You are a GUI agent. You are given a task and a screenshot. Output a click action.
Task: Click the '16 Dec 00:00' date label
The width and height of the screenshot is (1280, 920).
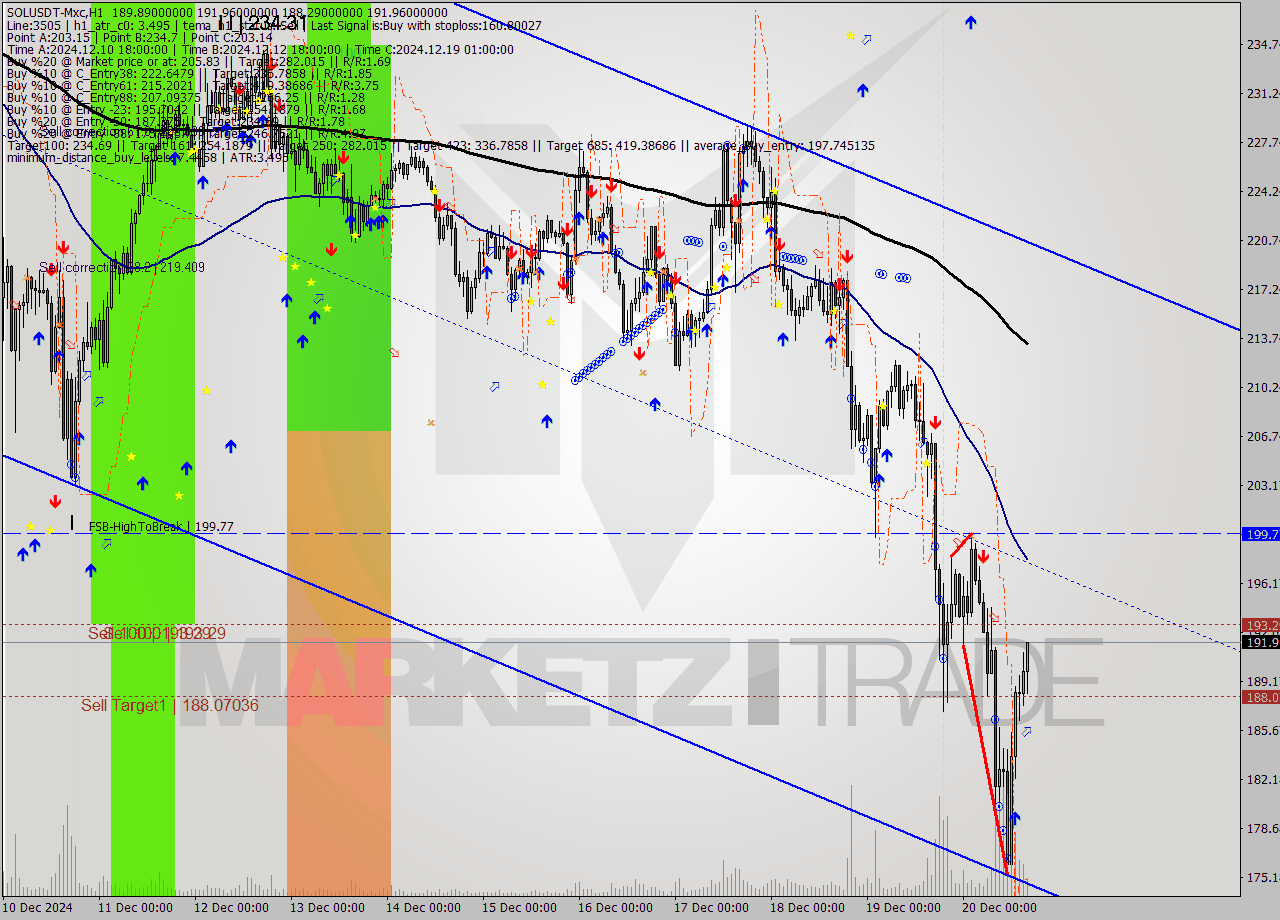click(x=615, y=908)
